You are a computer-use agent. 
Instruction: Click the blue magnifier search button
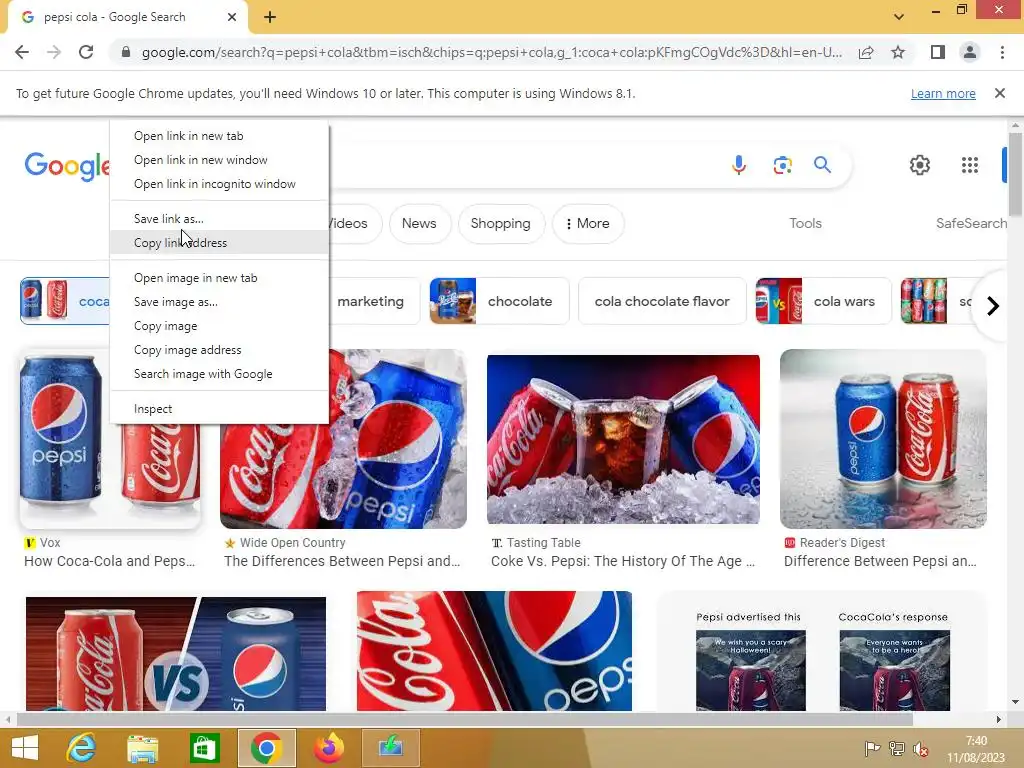(x=822, y=165)
